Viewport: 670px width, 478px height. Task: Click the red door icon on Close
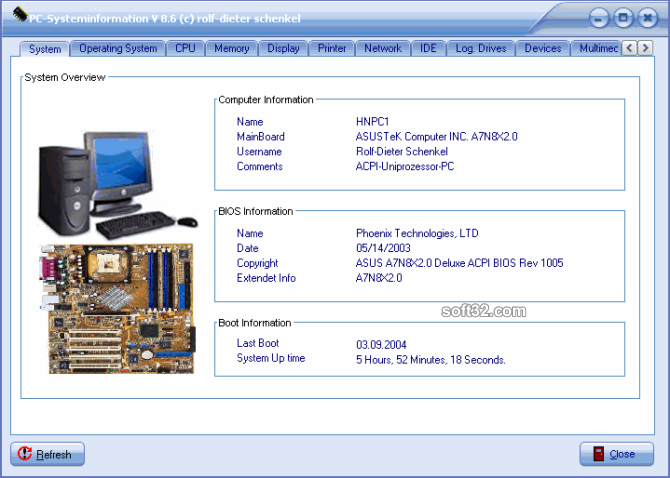pos(599,454)
